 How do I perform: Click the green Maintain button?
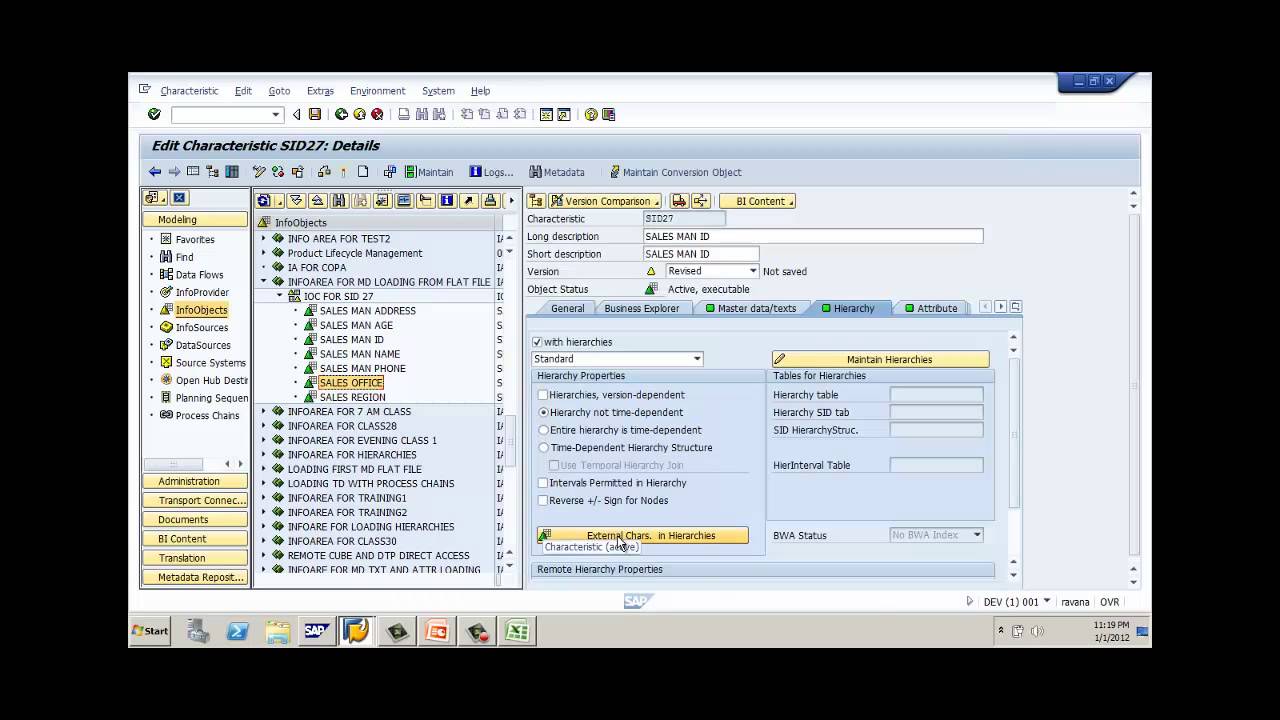coord(429,172)
